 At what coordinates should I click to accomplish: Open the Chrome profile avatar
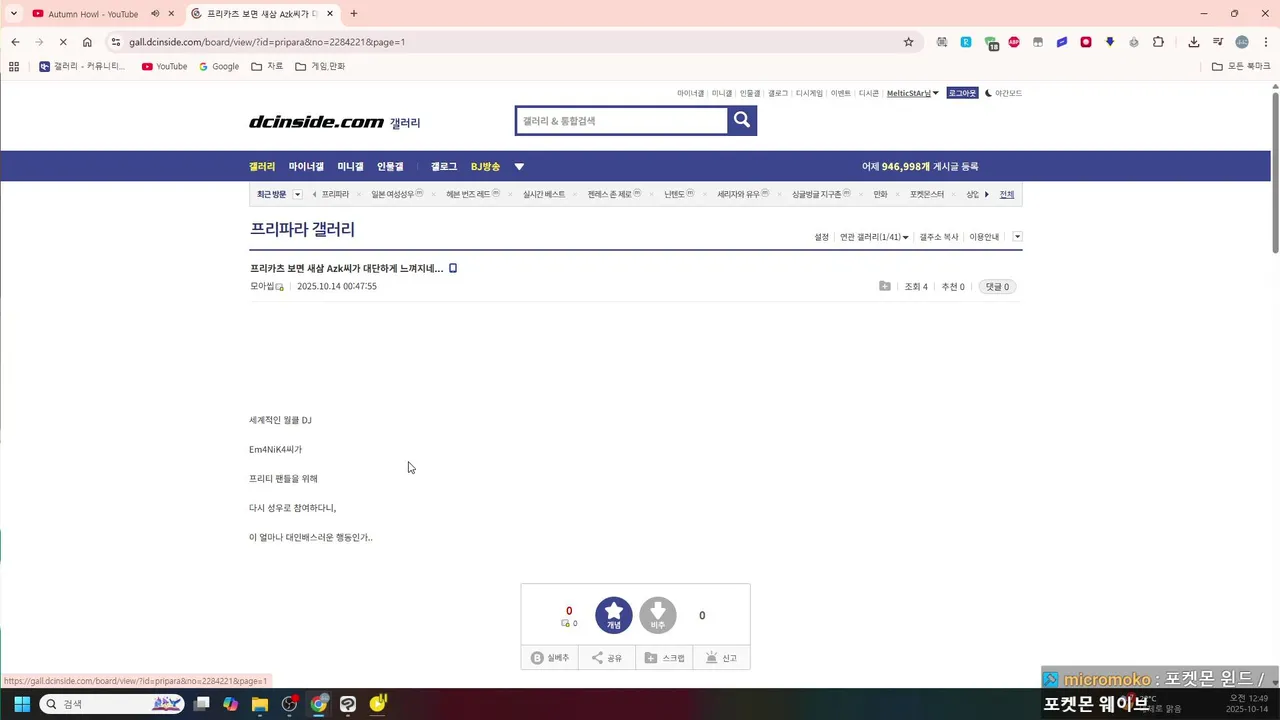[x=1242, y=42]
